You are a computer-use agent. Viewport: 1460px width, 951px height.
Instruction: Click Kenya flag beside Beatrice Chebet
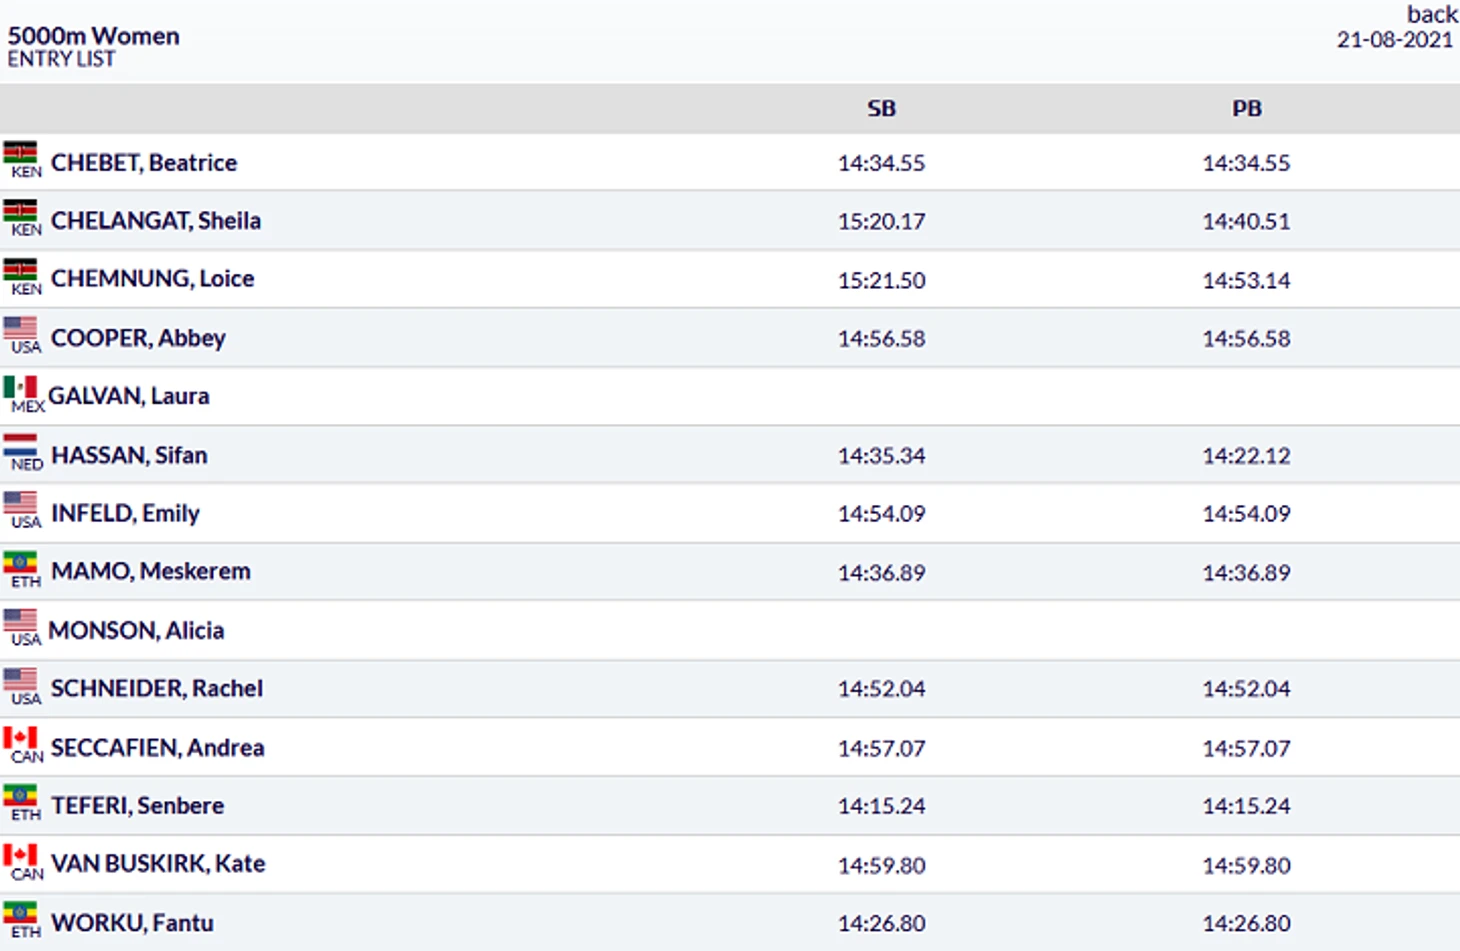(x=20, y=153)
